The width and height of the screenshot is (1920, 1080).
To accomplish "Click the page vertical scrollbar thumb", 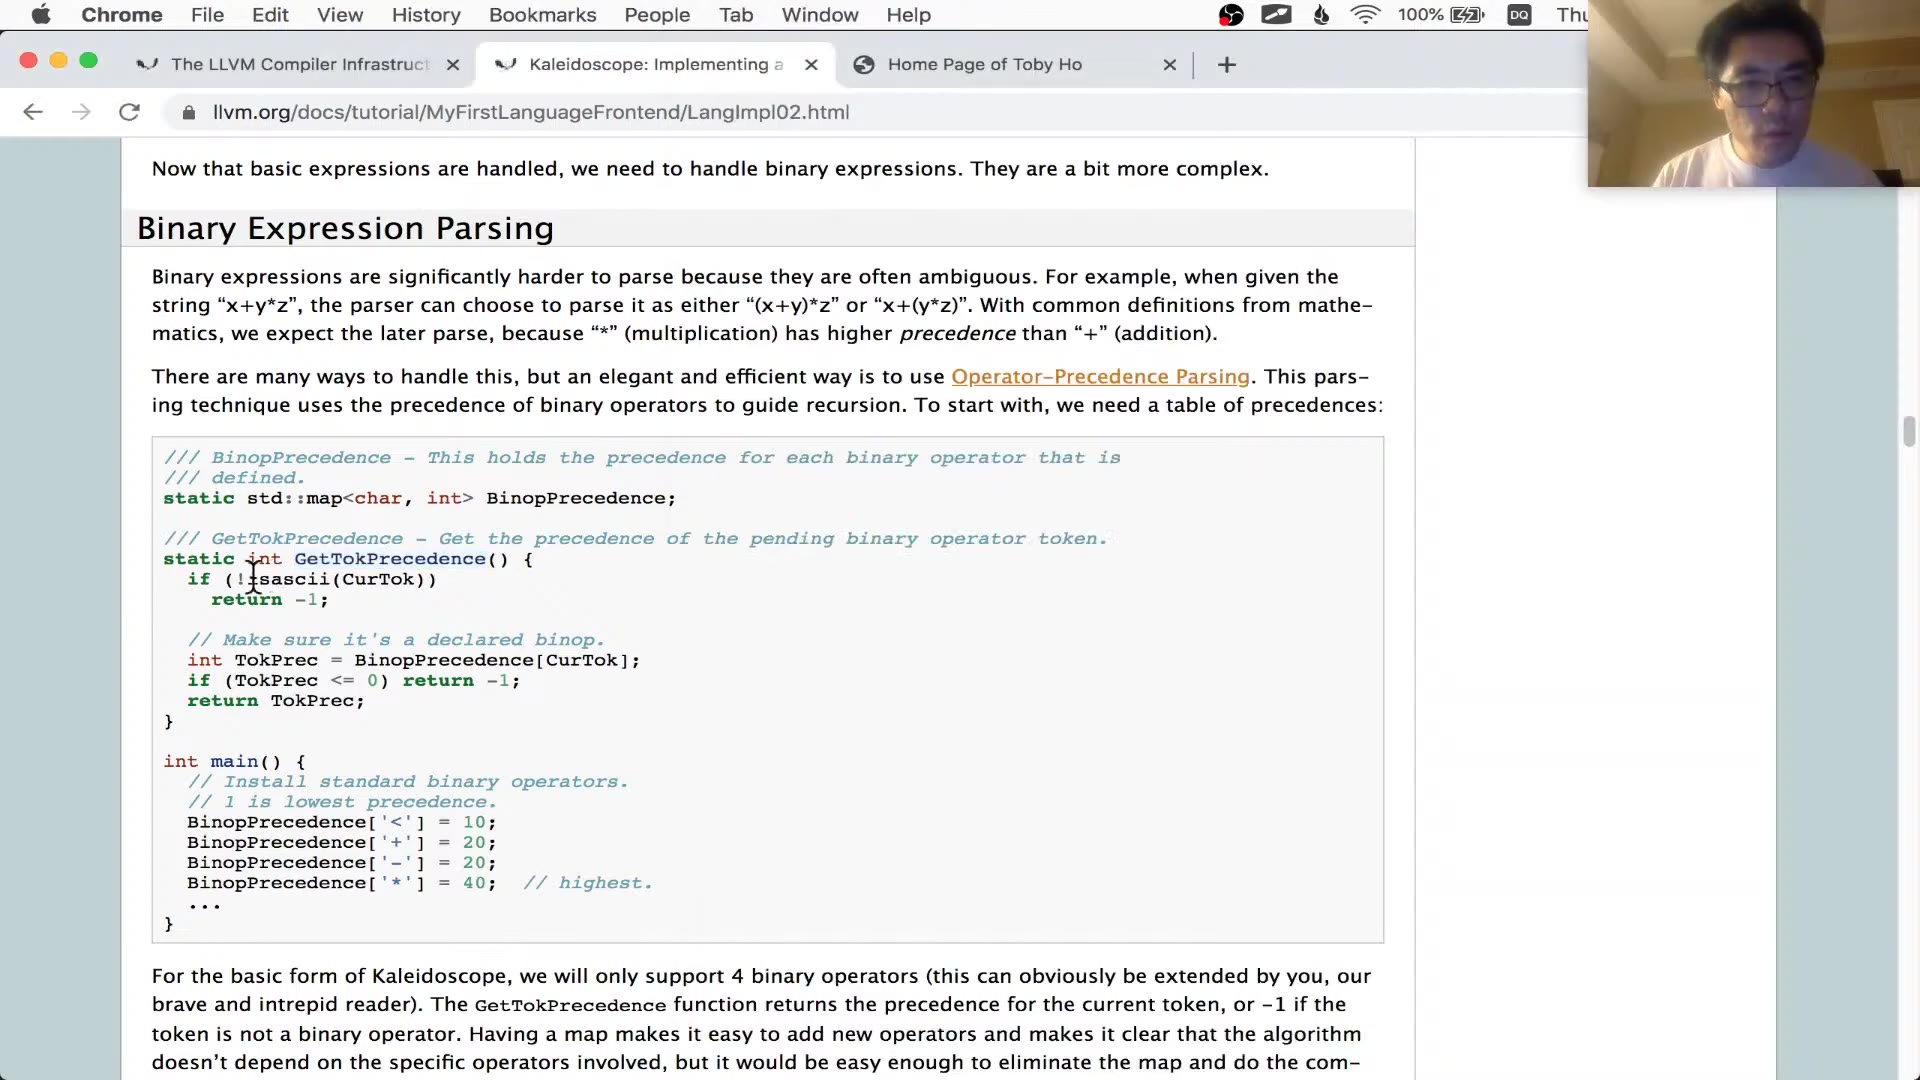I will point(1908,432).
